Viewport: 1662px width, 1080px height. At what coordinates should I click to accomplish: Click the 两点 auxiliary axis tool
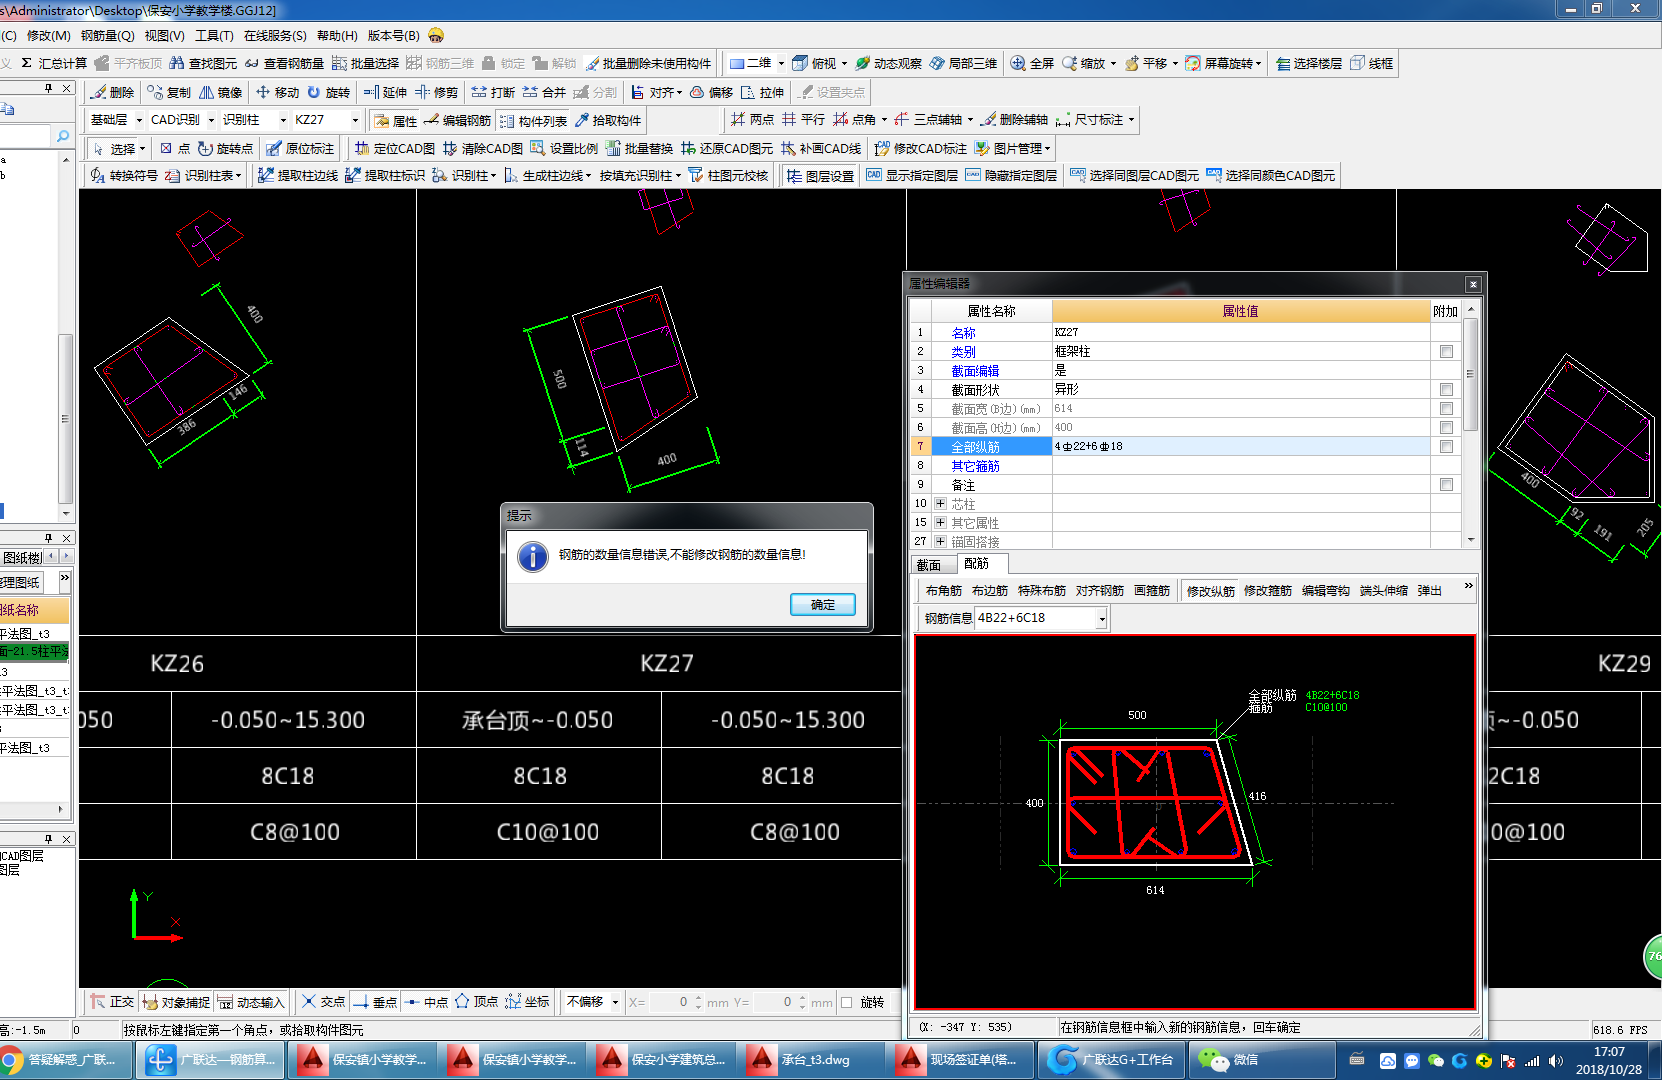point(752,119)
